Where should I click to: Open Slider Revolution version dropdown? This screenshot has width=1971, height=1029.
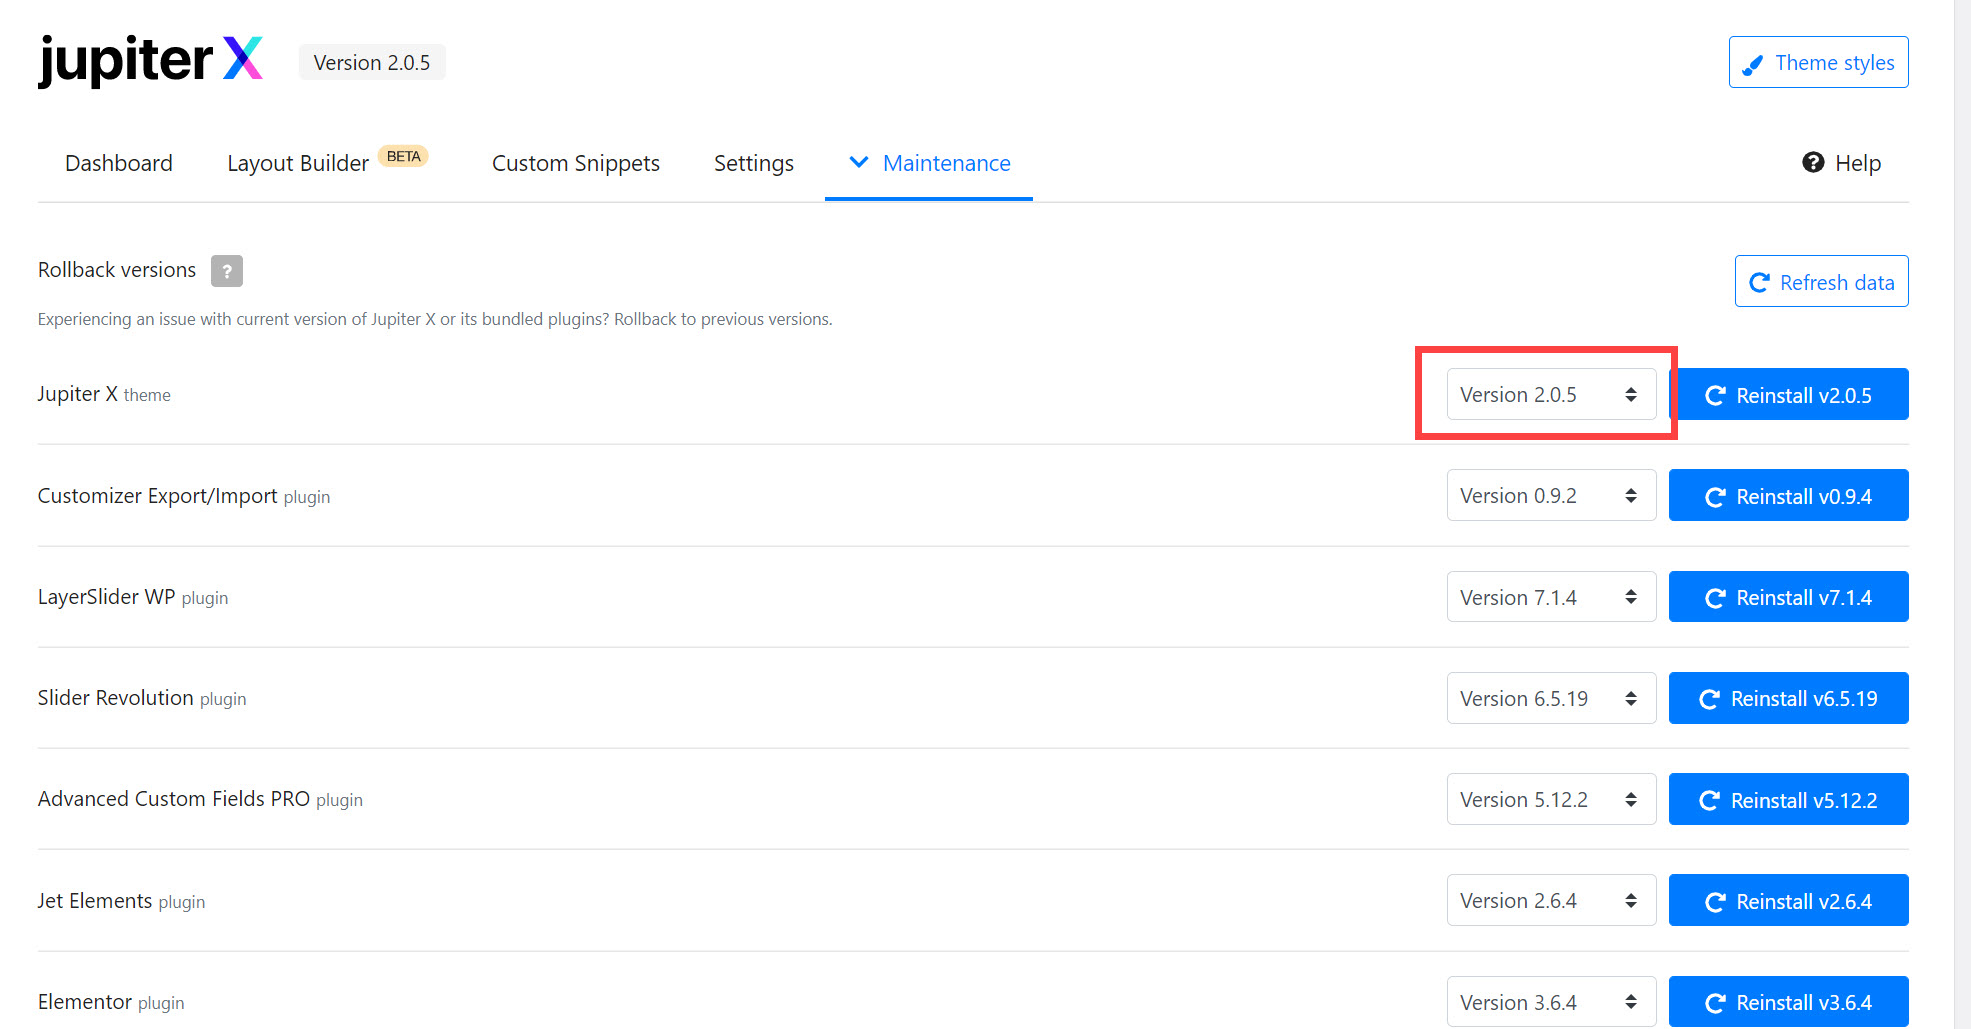(x=1551, y=698)
